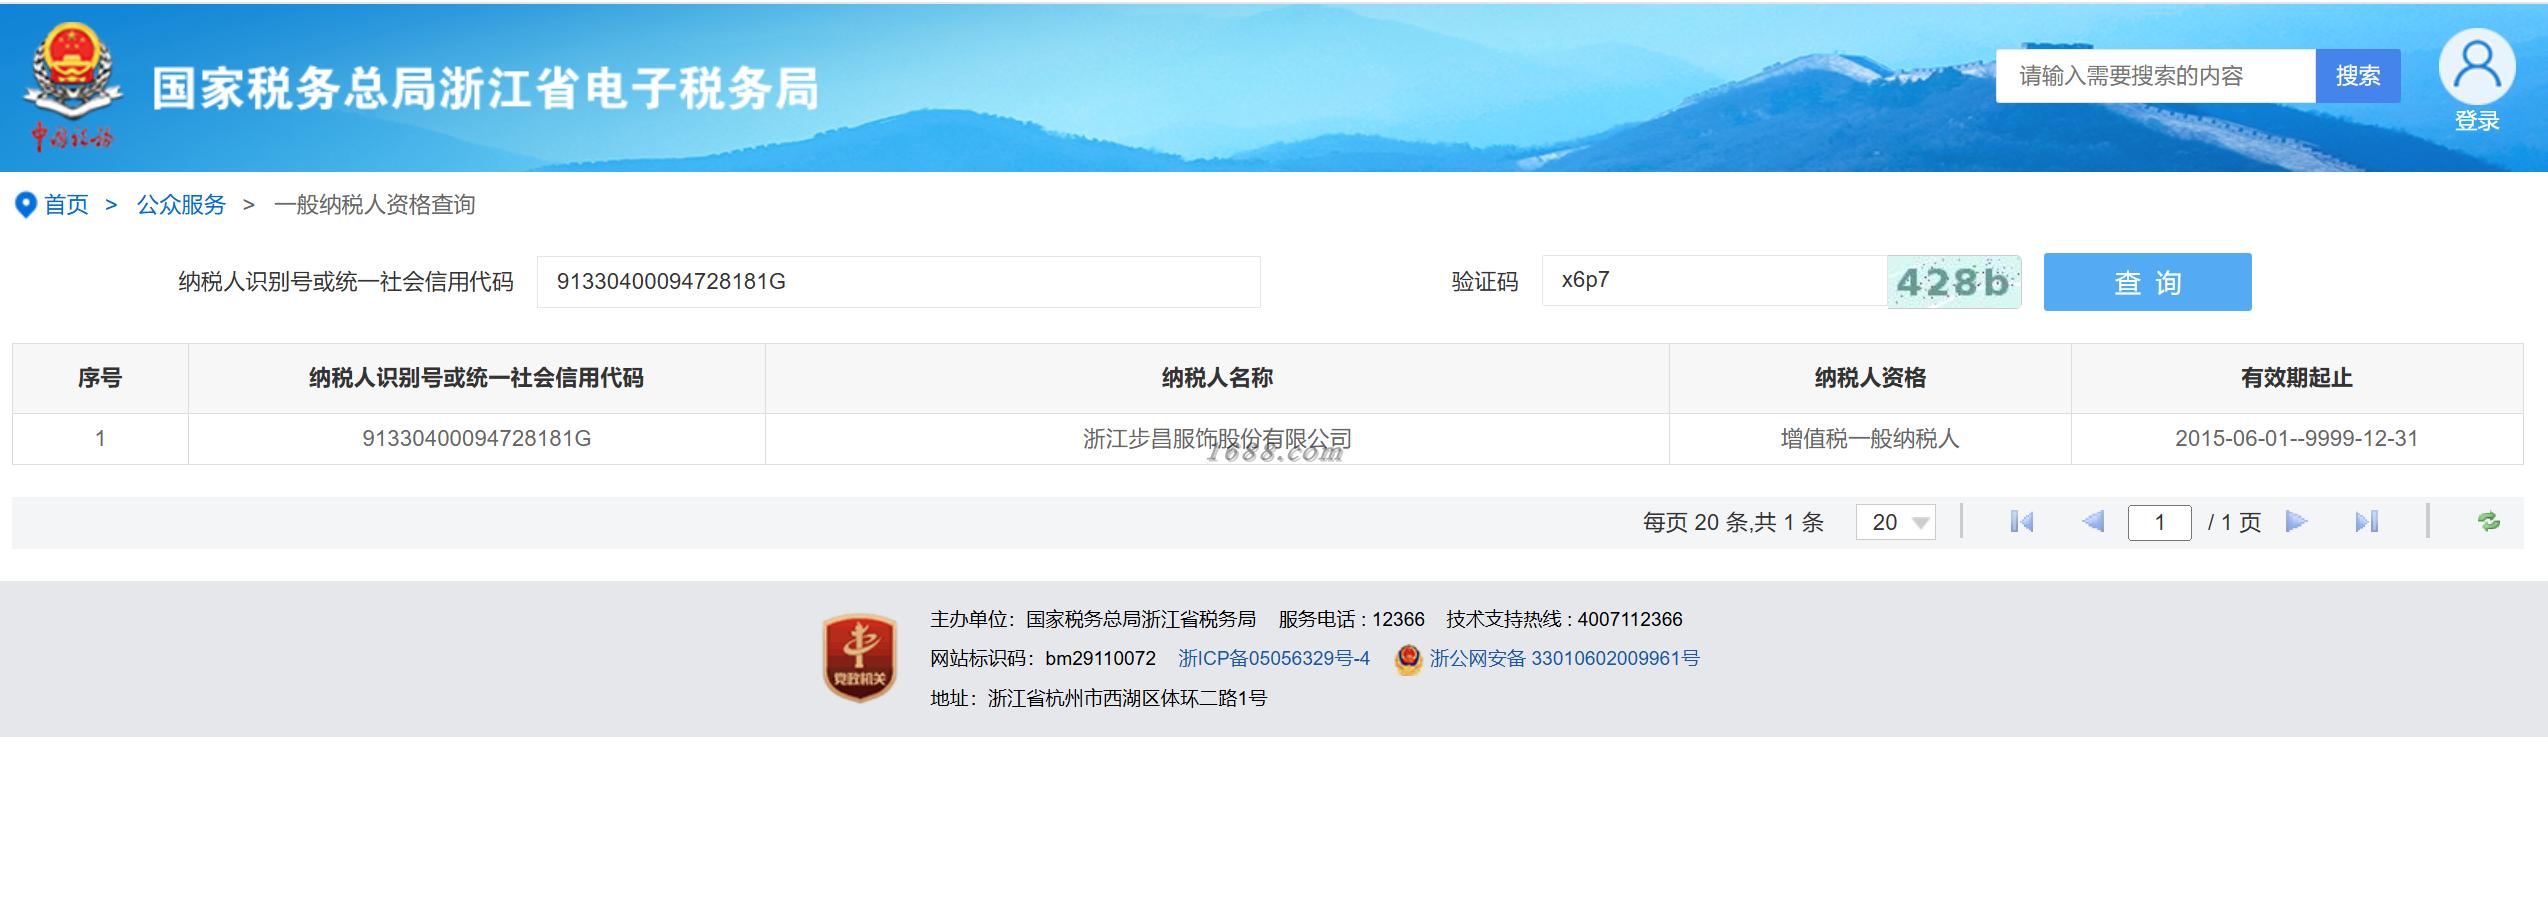Viewport: 2548px width, 899px height.
Task: Open the 浙ICP备05056329号-4 link
Action: 1274,659
